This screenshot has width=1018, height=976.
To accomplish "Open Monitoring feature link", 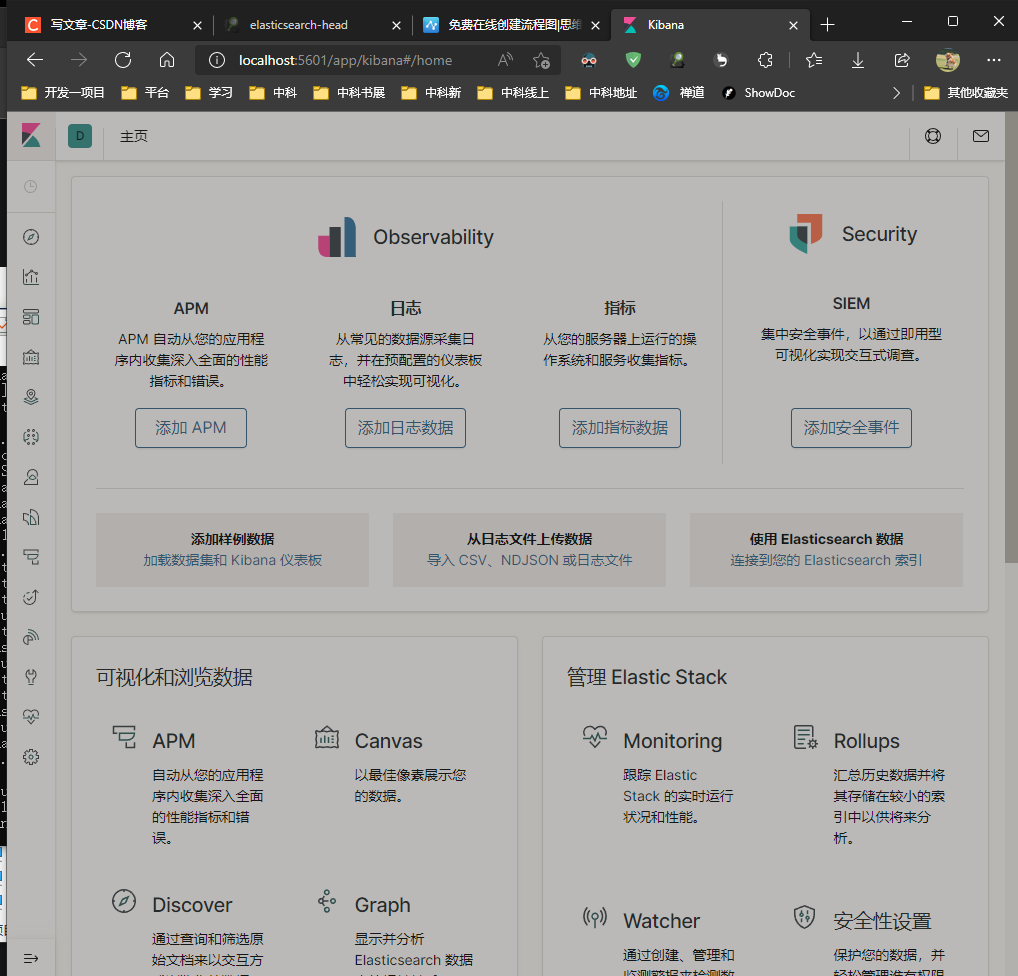I will (673, 741).
